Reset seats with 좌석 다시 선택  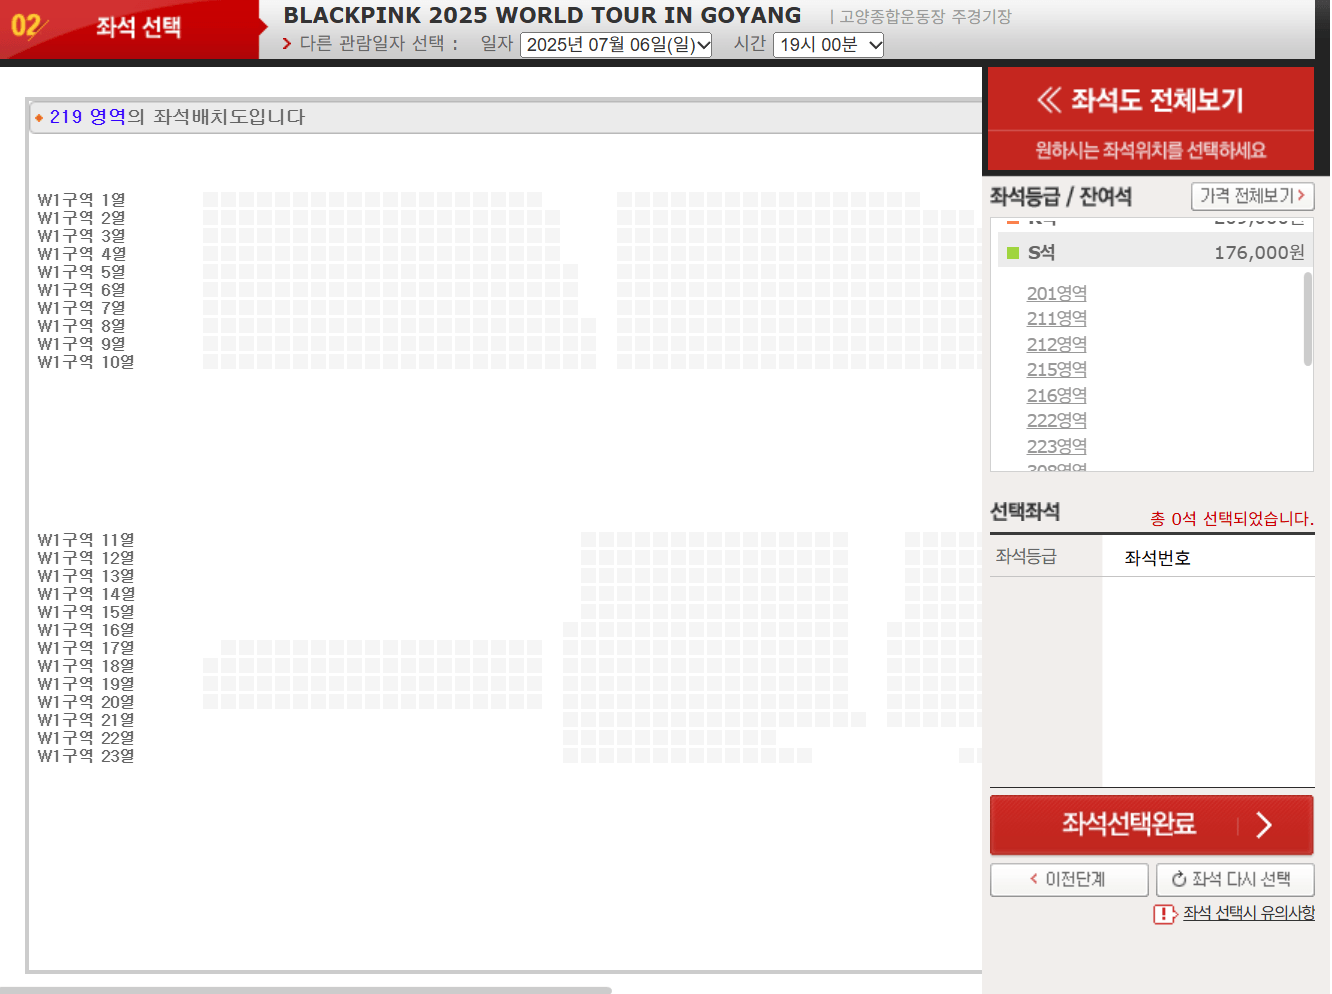coord(1235,879)
